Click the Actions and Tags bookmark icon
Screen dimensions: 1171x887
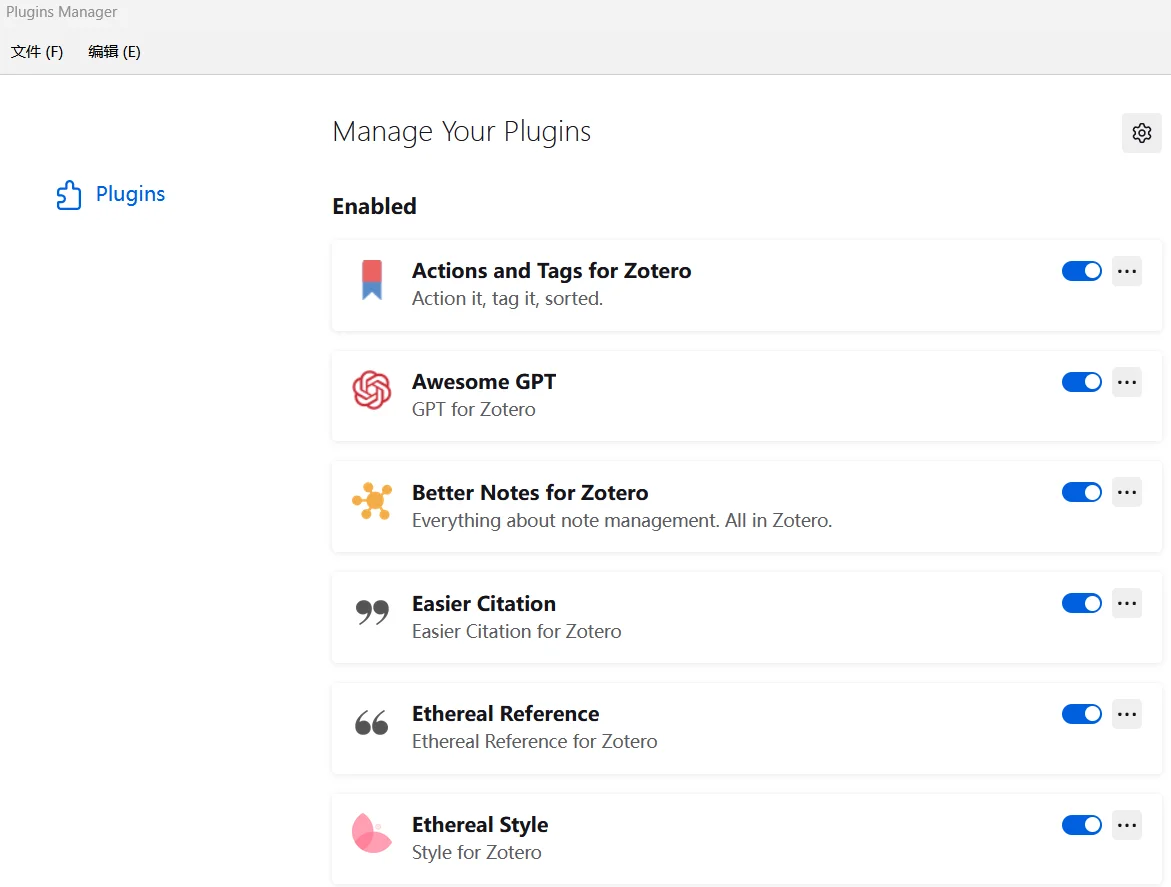(372, 280)
